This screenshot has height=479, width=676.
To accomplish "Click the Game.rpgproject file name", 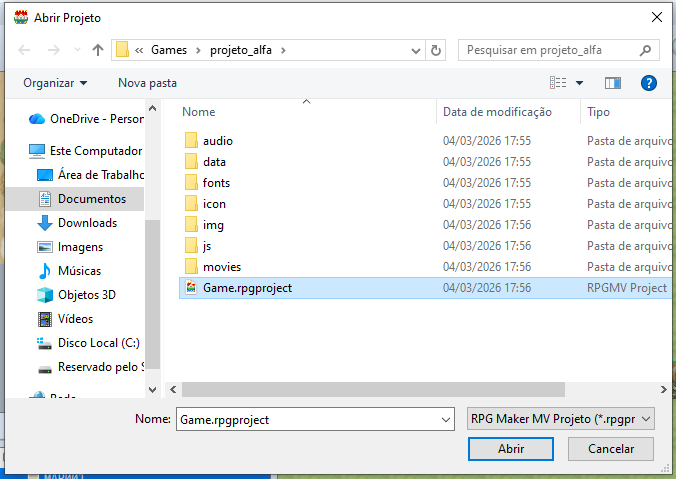I will pos(247,288).
